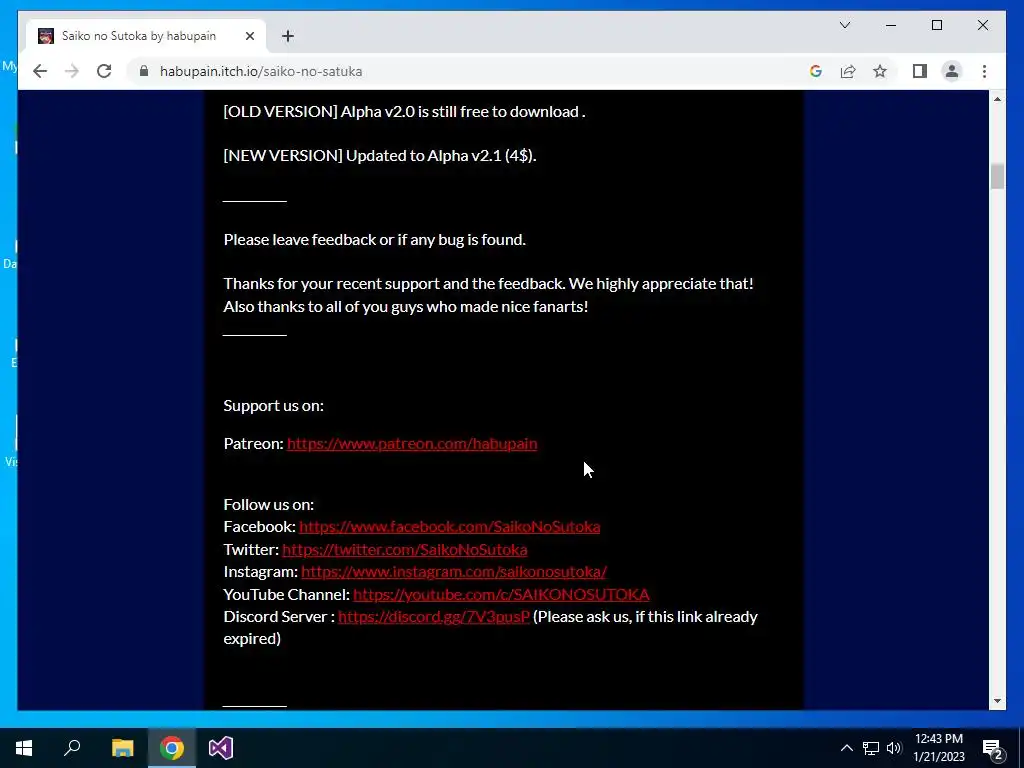Screen dimensions: 1024x768
Task: Share this page icon
Action: pos(848,71)
